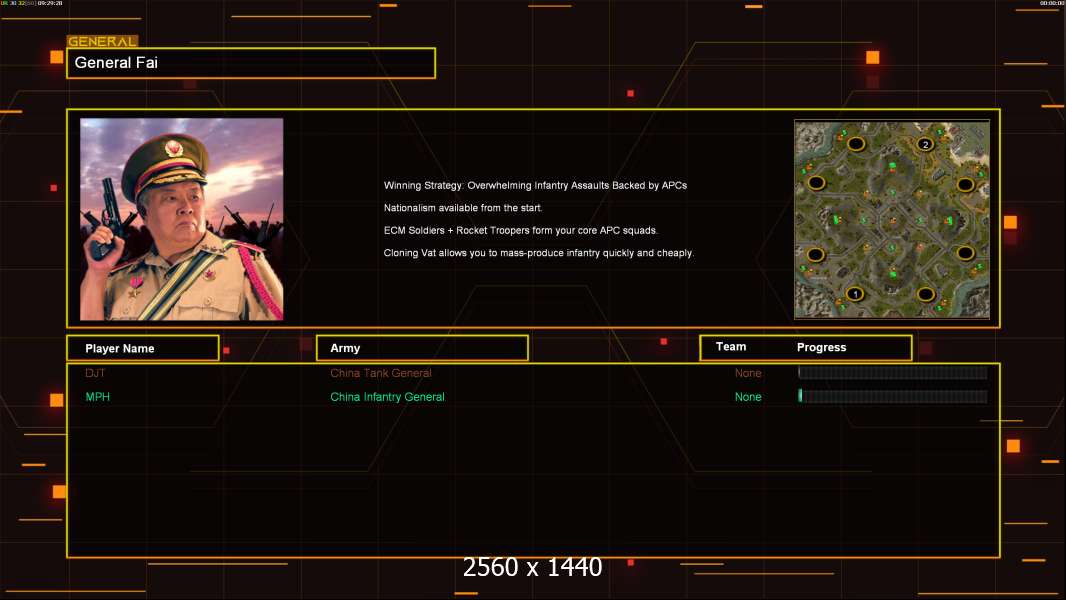Click start position 2 on the map

tap(925, 144)
